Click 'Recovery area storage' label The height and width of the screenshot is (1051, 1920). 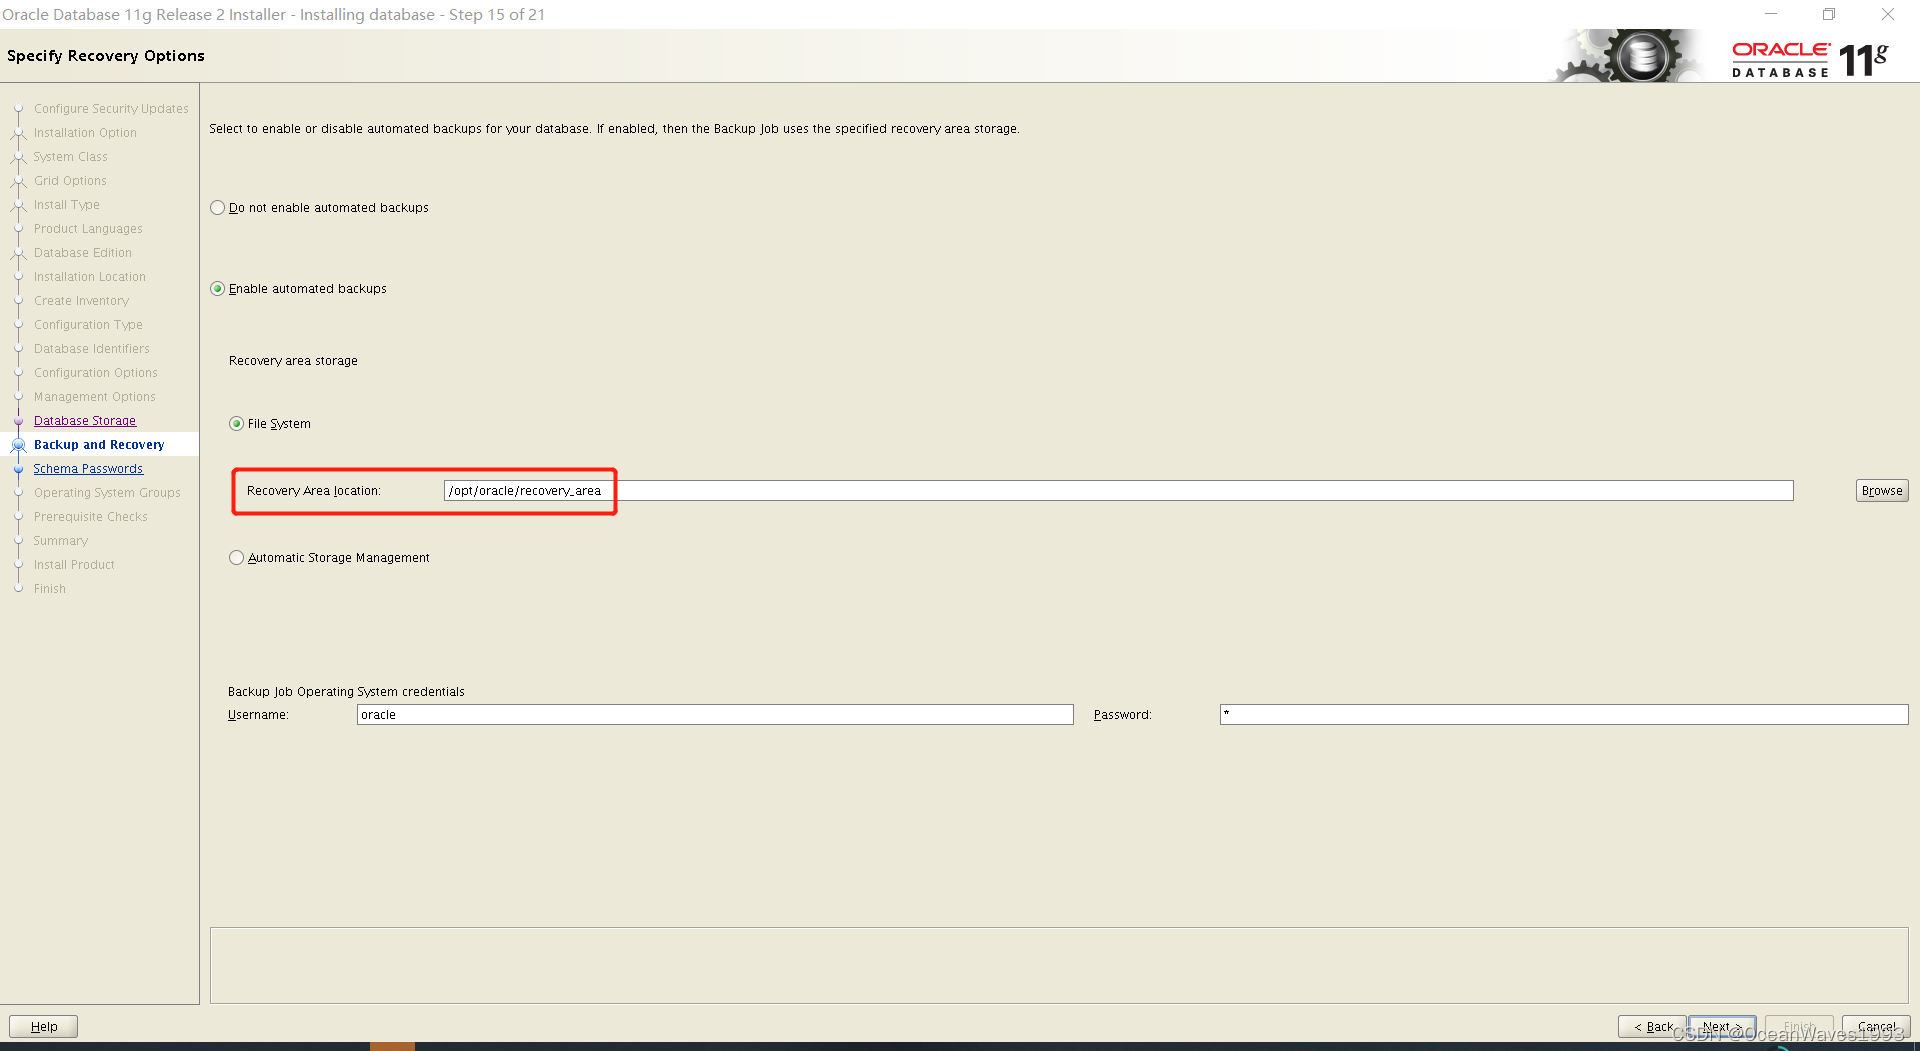click(293, 361)
